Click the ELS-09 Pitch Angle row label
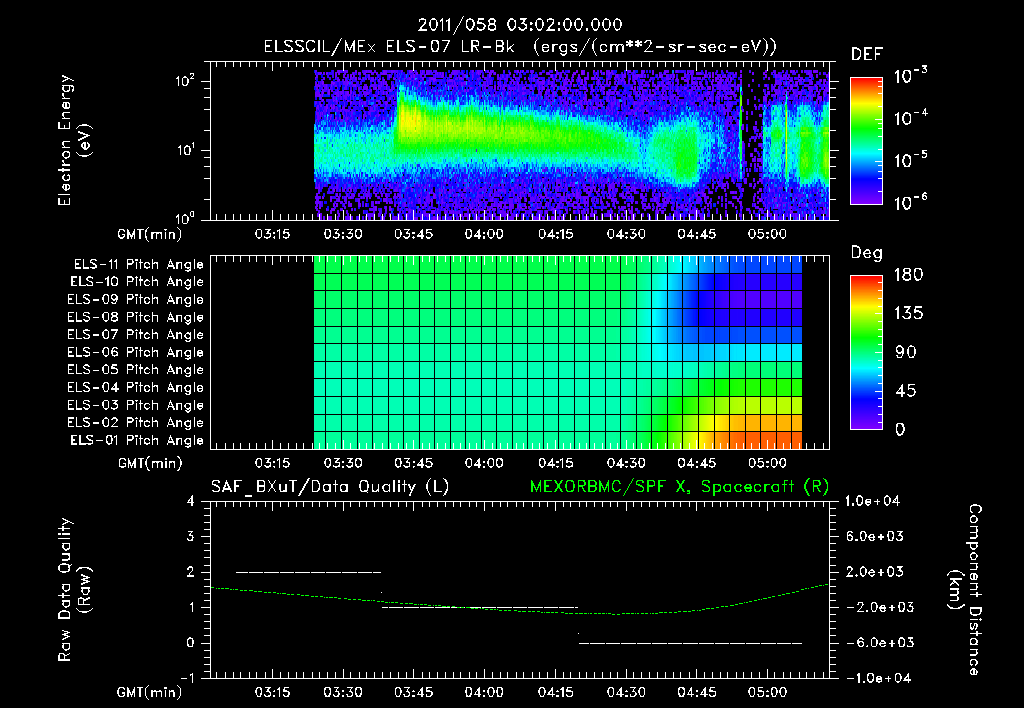 (136, 300)
